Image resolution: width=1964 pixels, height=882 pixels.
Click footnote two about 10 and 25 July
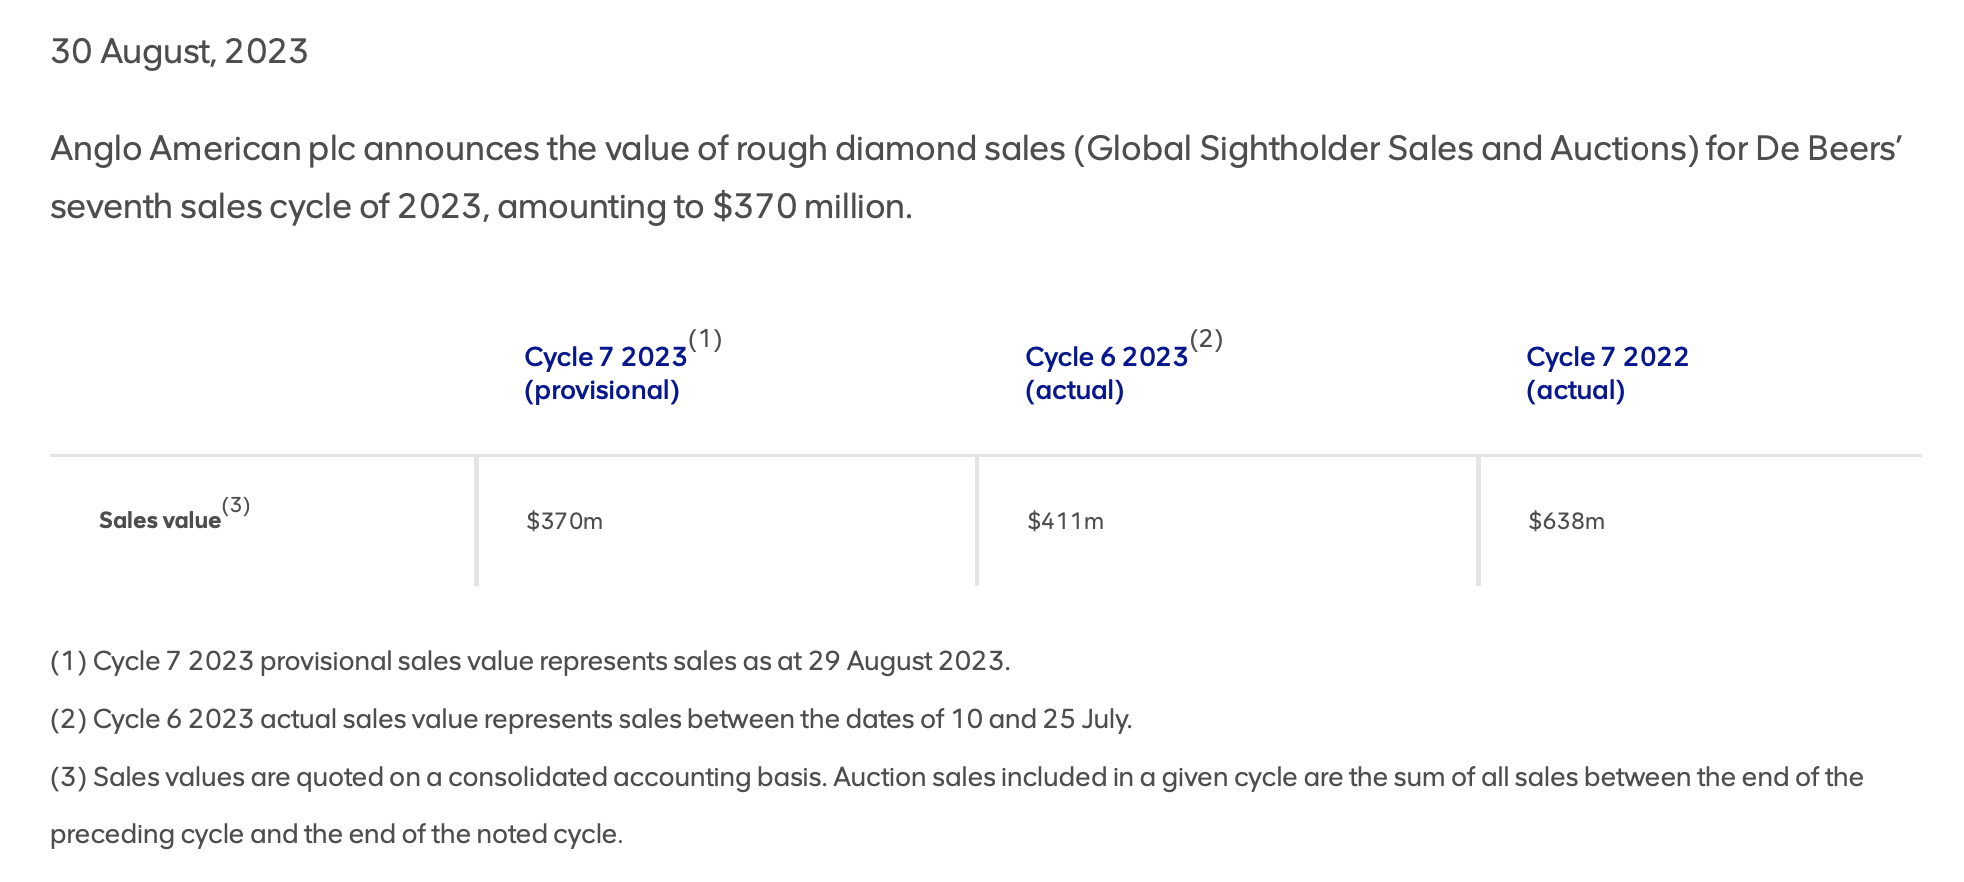point(591,719)
